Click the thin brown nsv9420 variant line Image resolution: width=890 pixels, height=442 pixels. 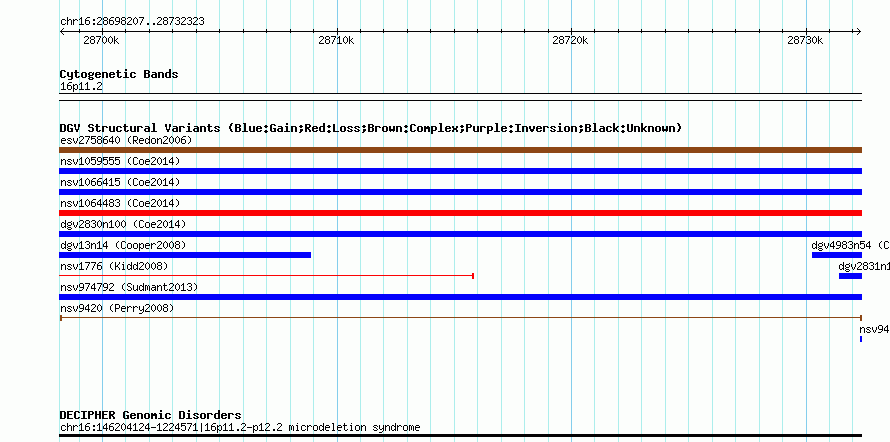[460, 318]
